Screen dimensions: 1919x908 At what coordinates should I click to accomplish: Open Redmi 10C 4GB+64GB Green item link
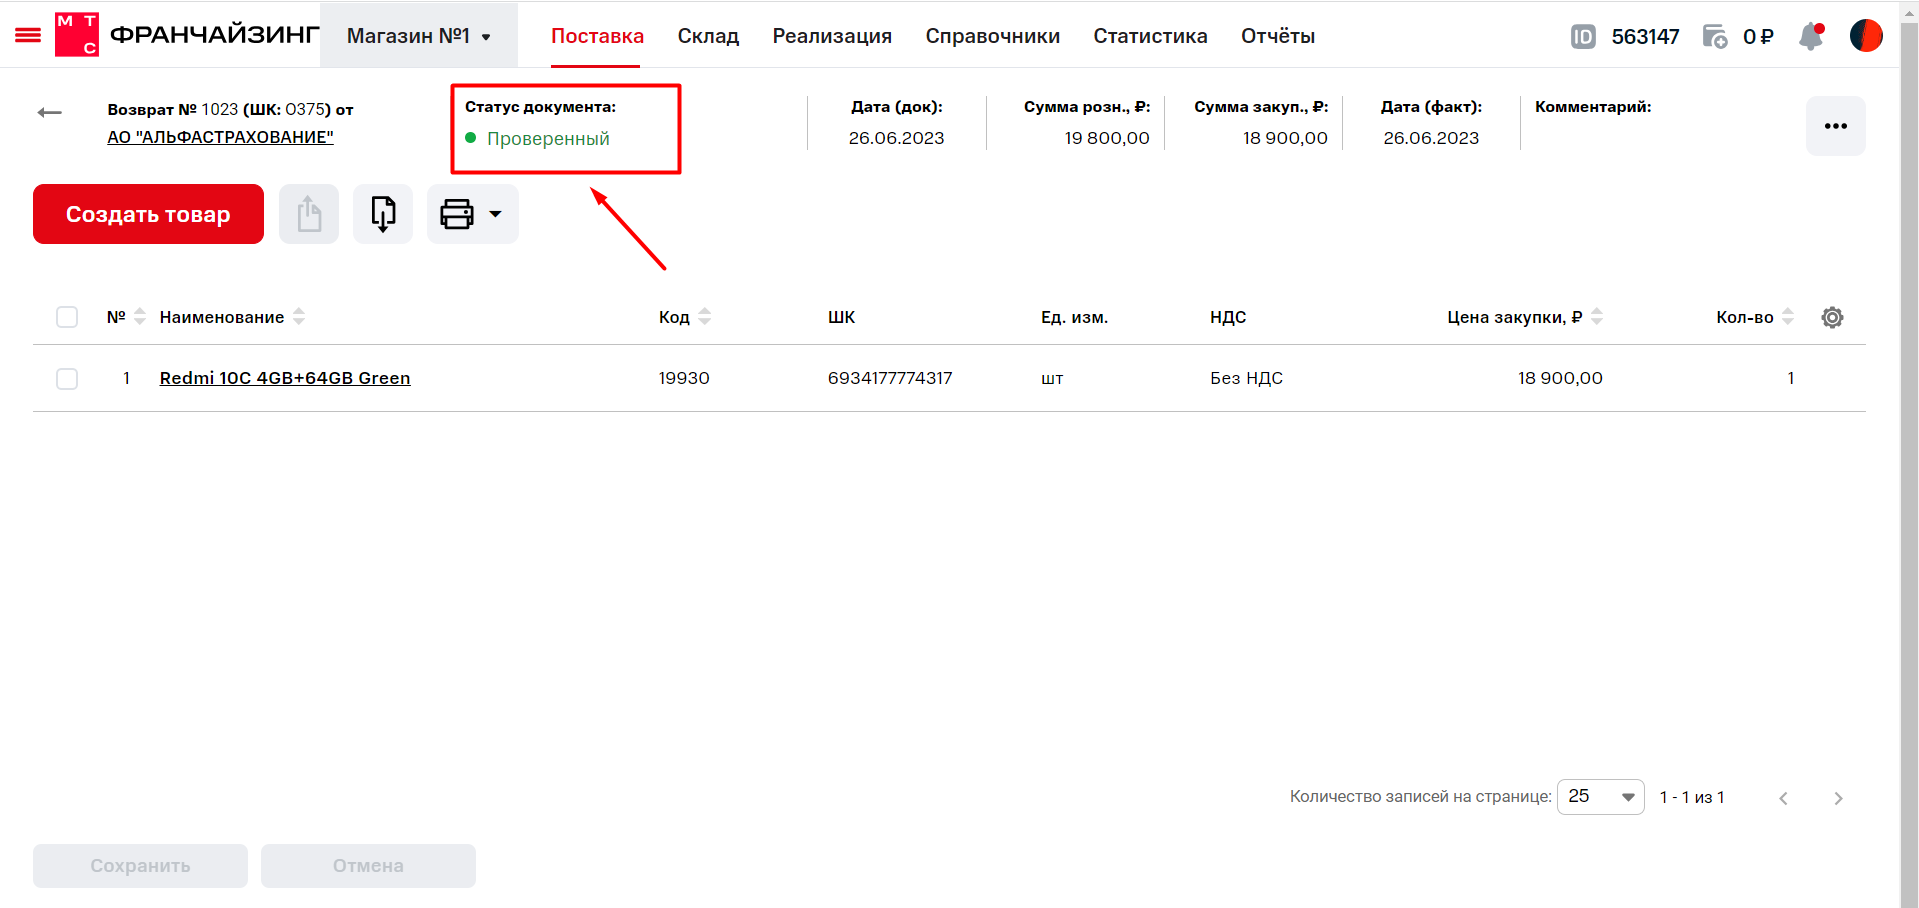(285, 378)
